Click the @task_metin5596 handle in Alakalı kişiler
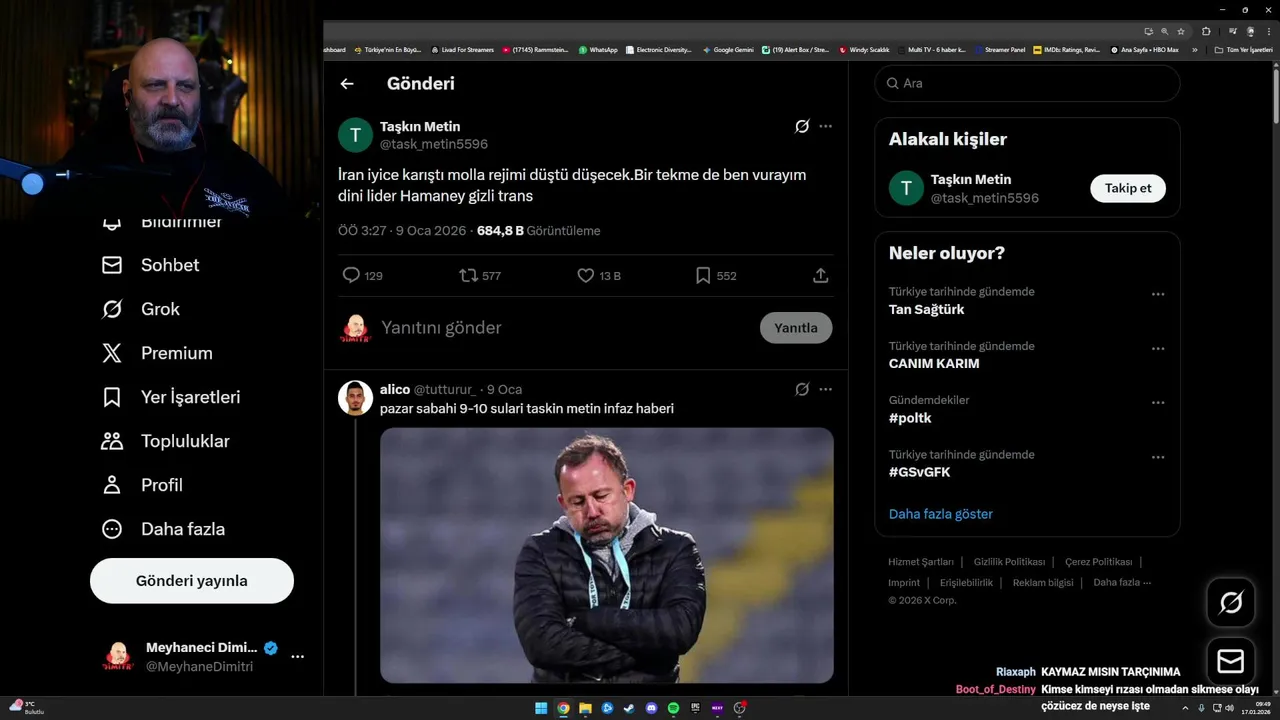This screenshot has height=720, width=1280. click(x=984, y=198)
